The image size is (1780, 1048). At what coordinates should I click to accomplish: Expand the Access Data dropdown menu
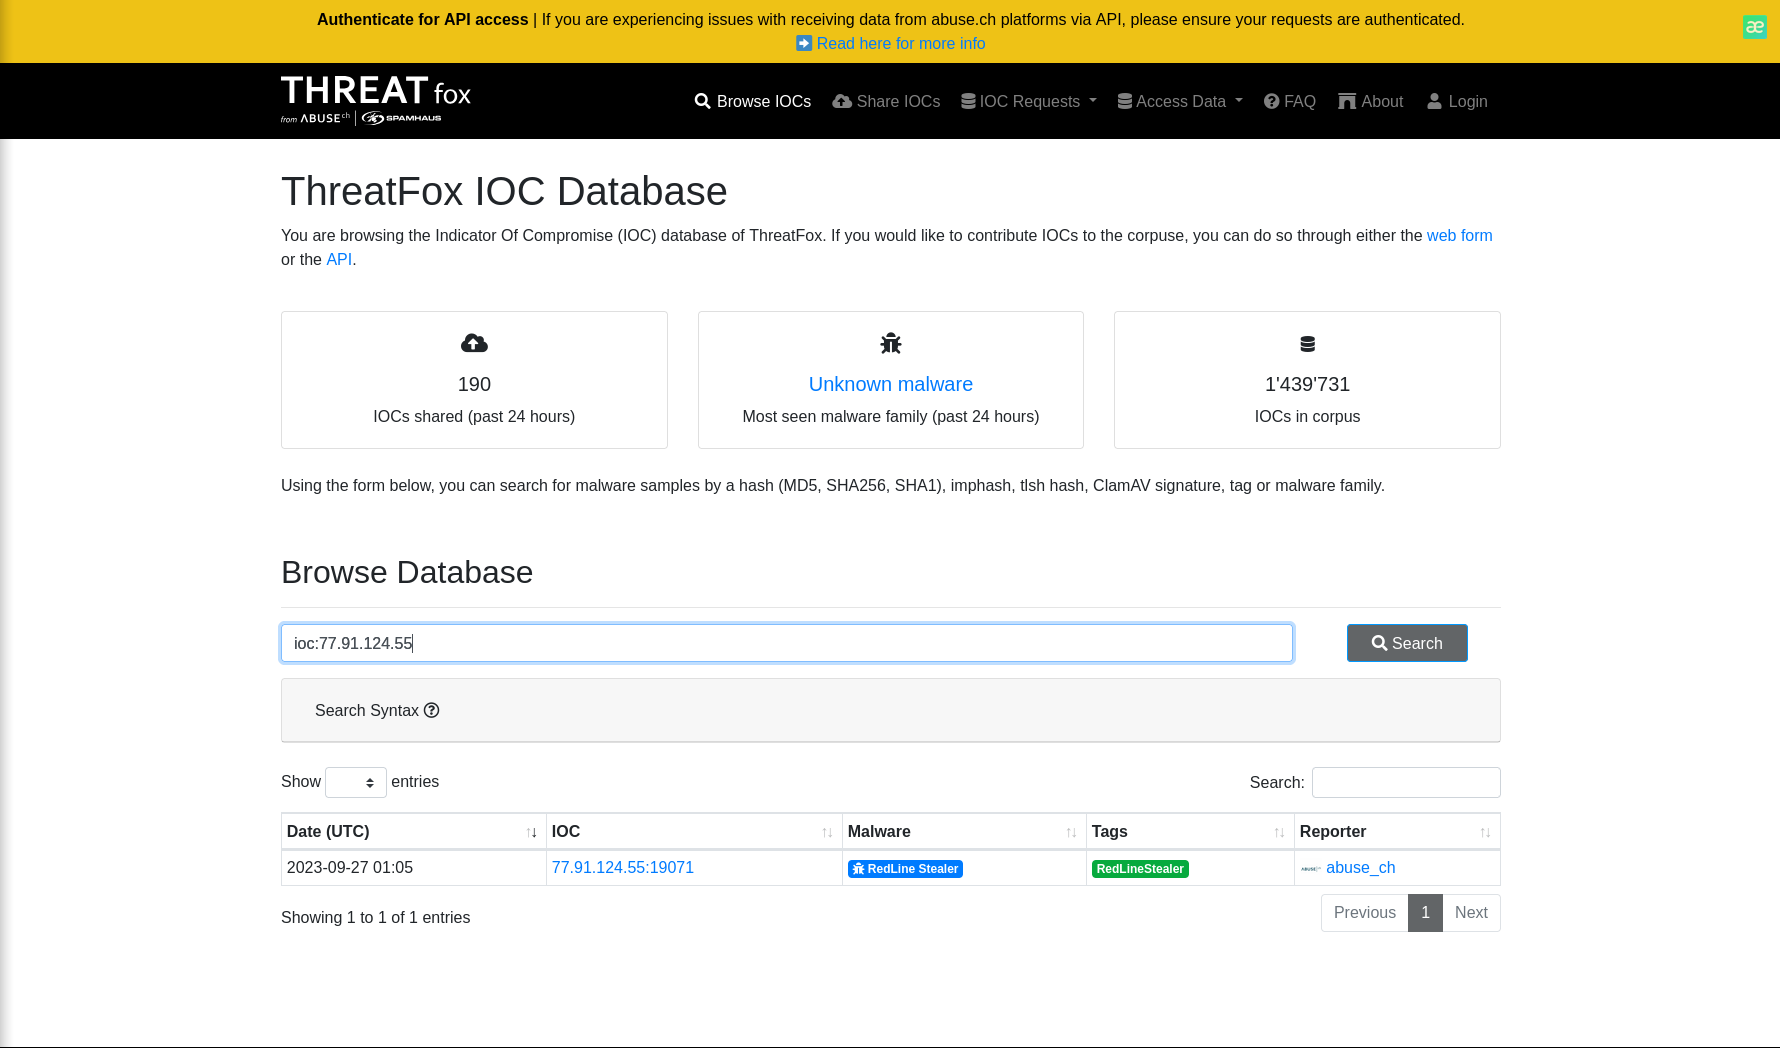coord(1180,101)
